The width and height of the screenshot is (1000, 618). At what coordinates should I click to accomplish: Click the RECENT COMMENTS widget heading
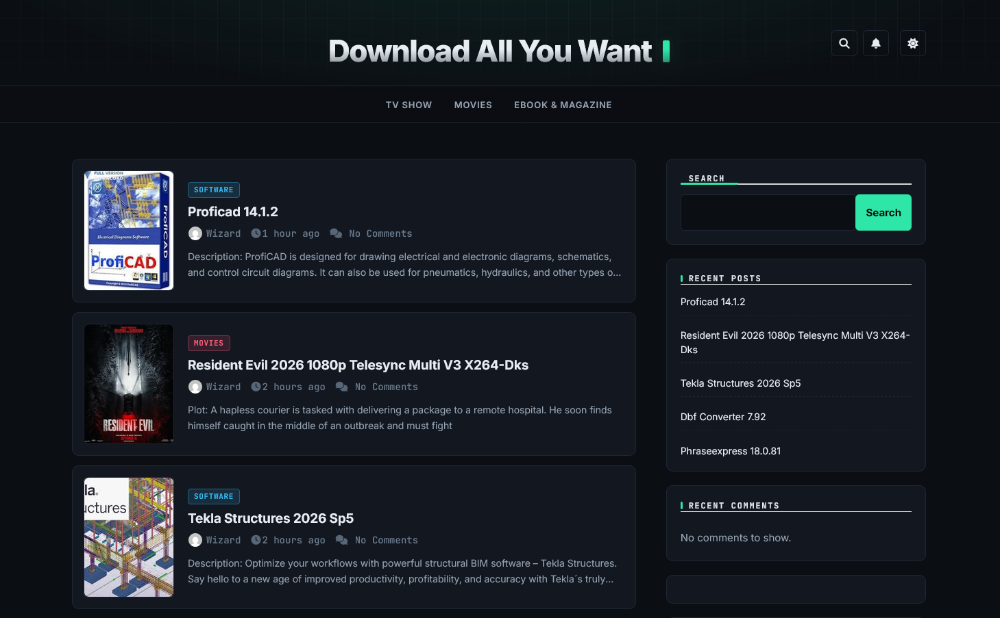733,505
